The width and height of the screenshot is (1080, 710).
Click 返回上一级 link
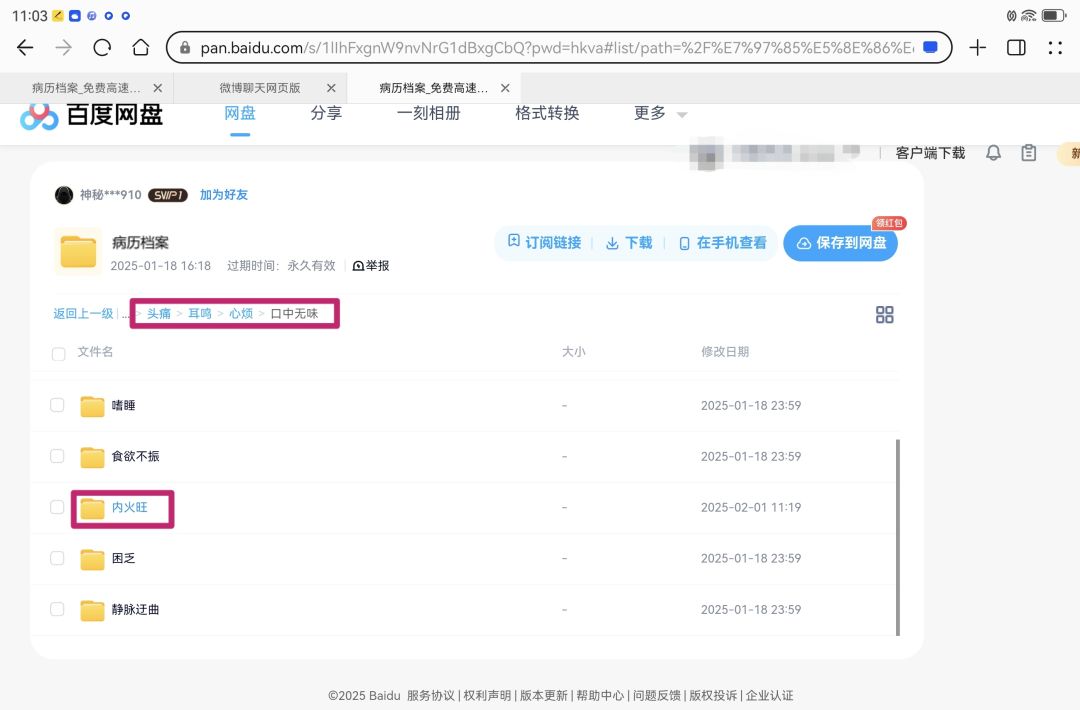coord(83,313)
